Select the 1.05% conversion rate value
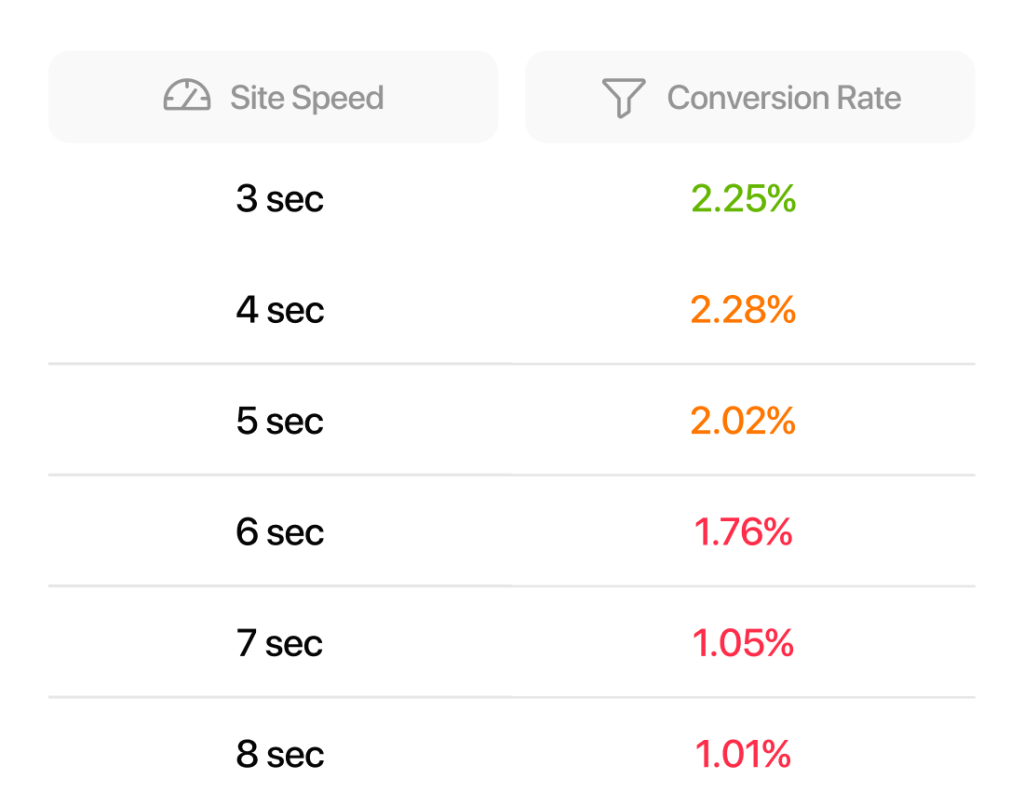The image size is (1024, 806). click(x=743, y=643)
